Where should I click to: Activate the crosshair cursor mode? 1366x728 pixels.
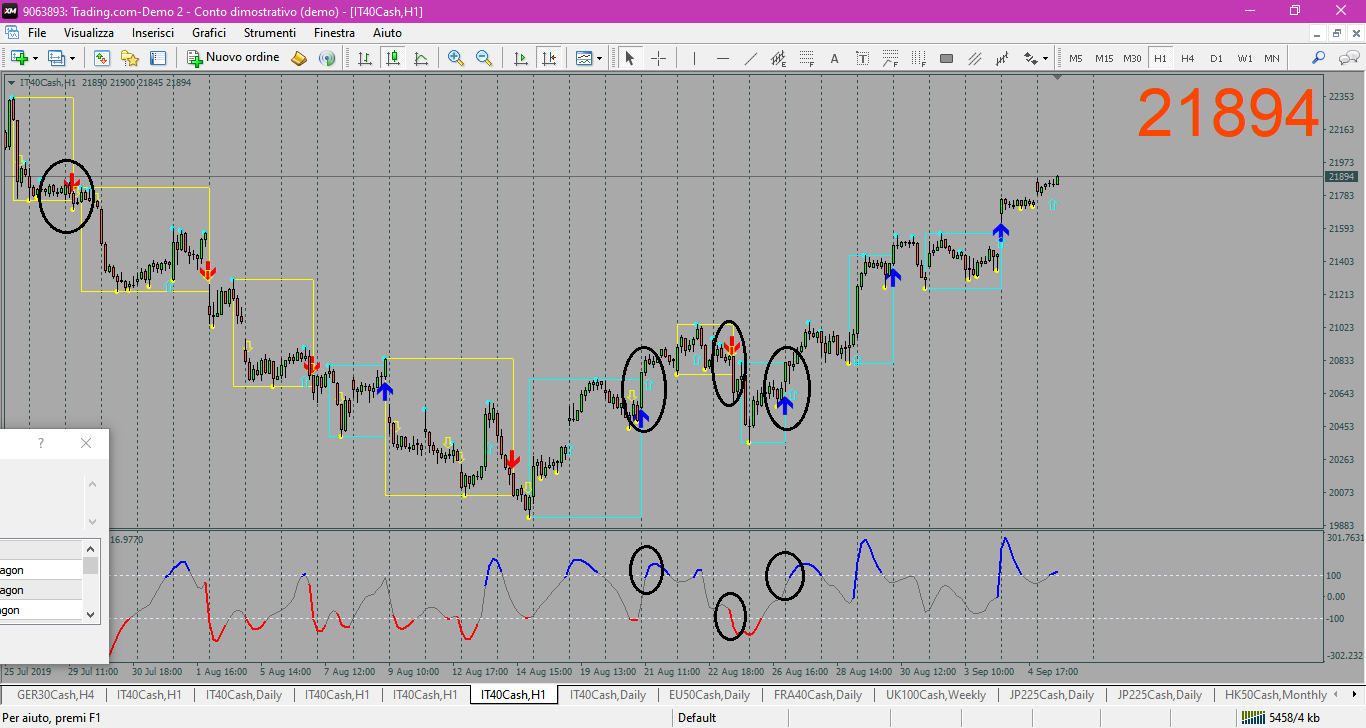[658, 58]
